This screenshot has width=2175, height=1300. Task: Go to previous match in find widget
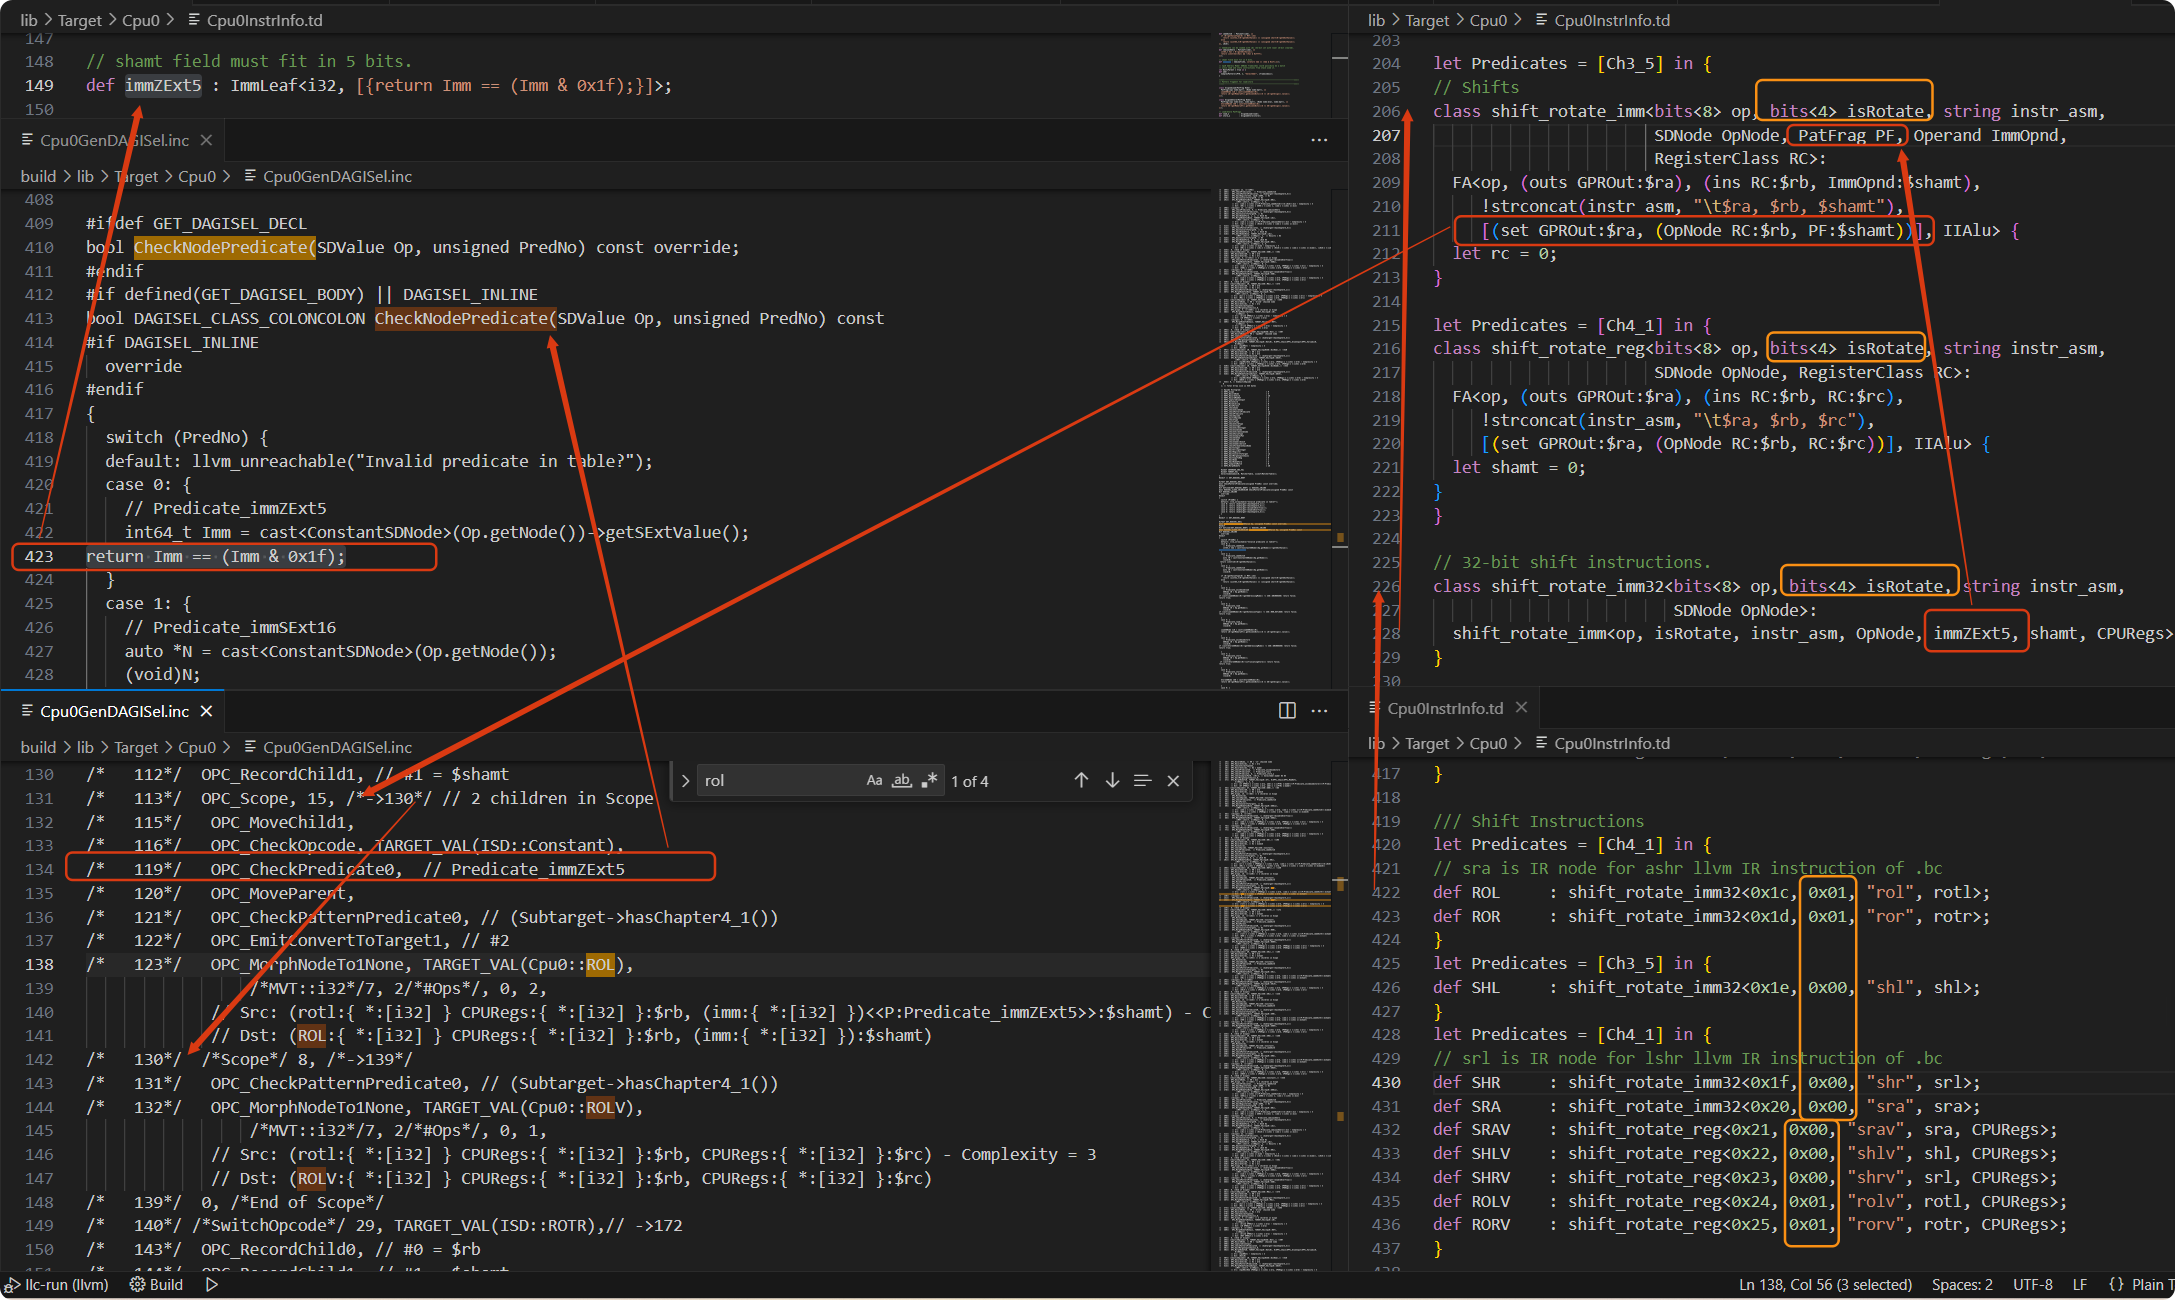(1081, 780)
